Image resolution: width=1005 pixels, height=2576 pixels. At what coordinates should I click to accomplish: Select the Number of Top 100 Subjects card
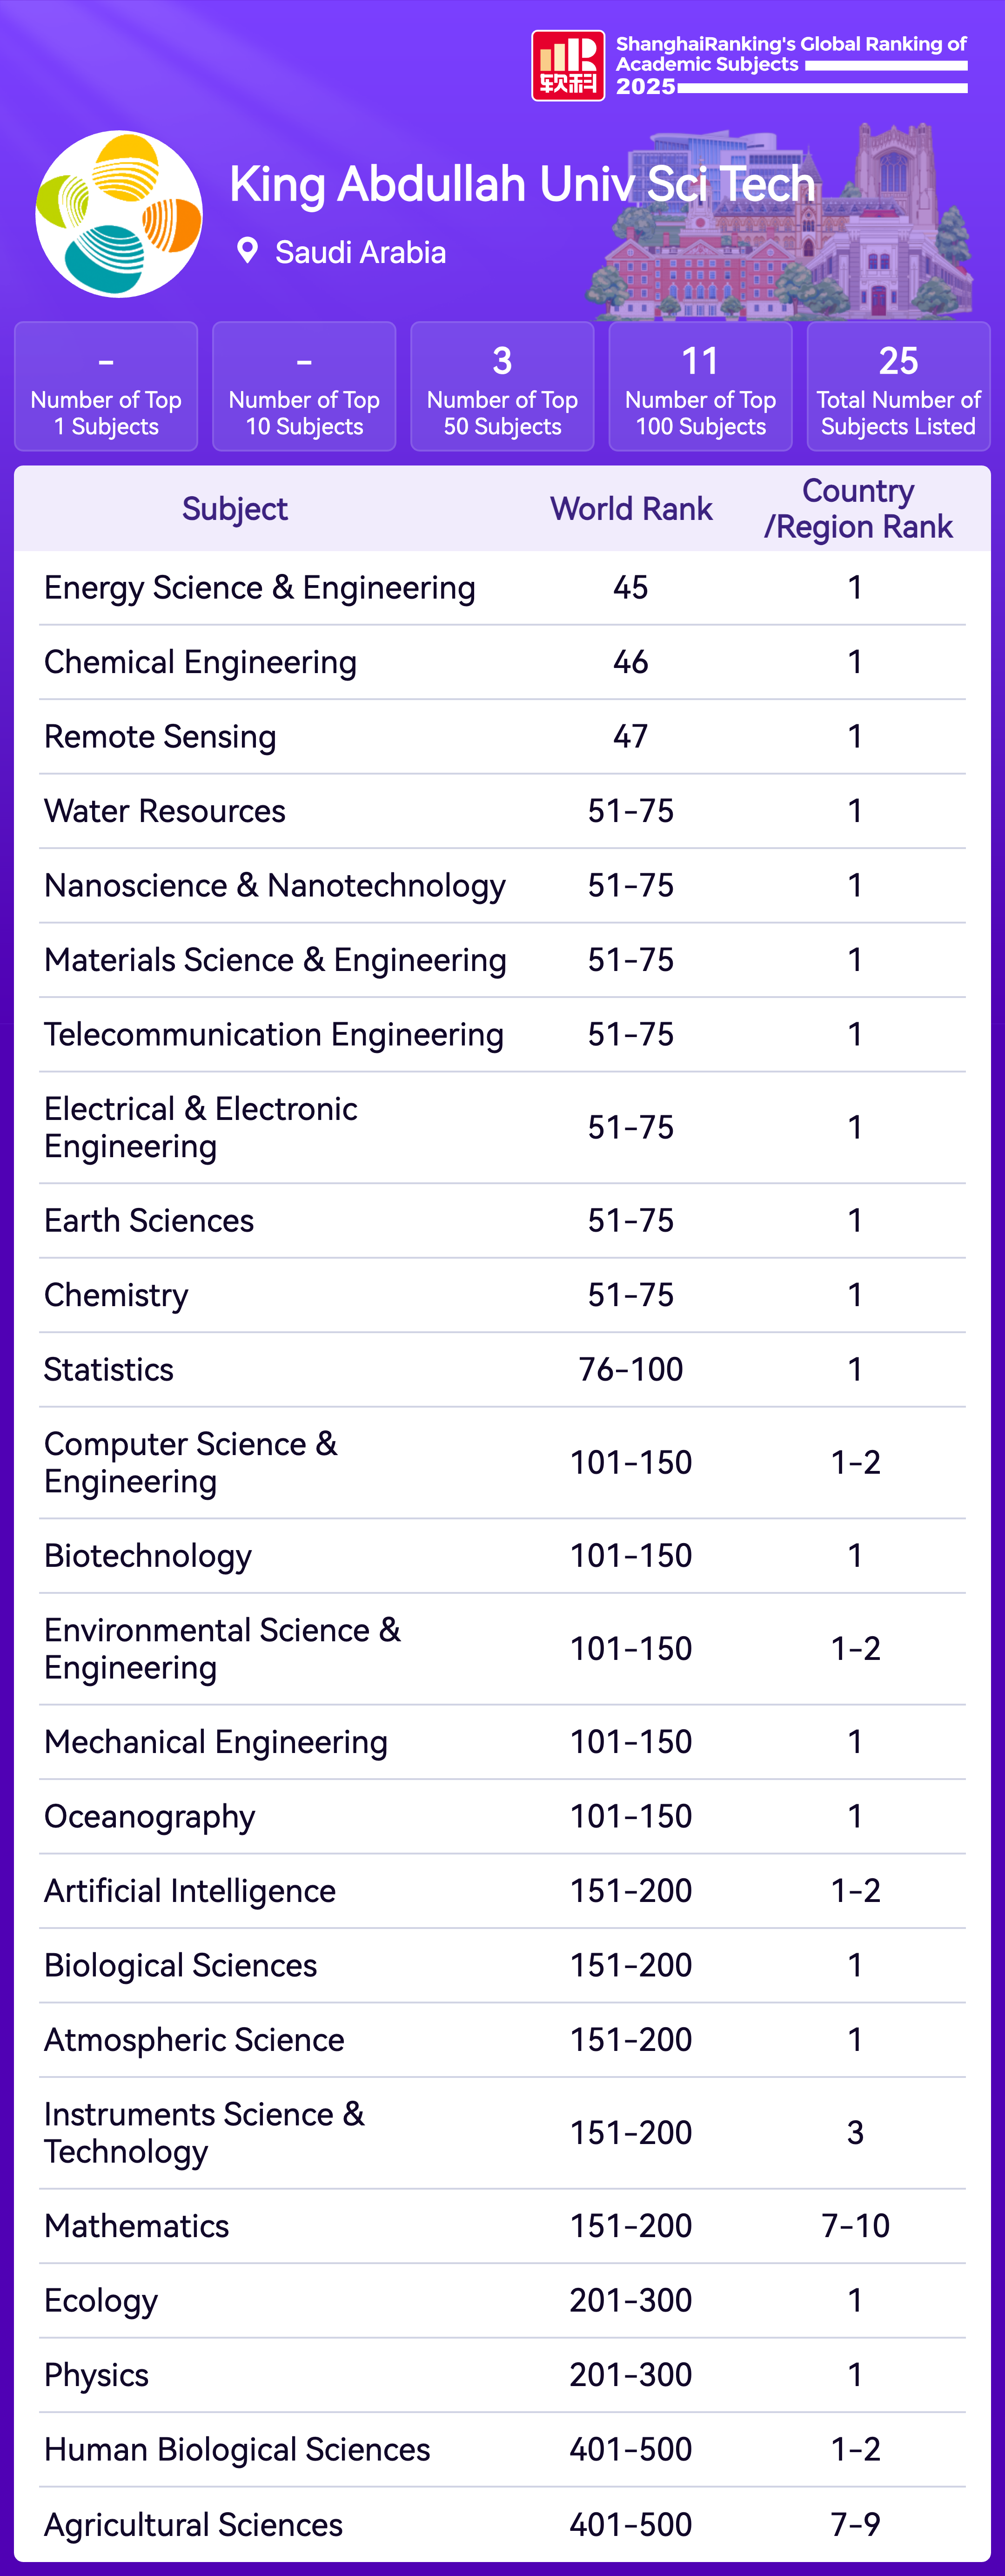(700, 387)
